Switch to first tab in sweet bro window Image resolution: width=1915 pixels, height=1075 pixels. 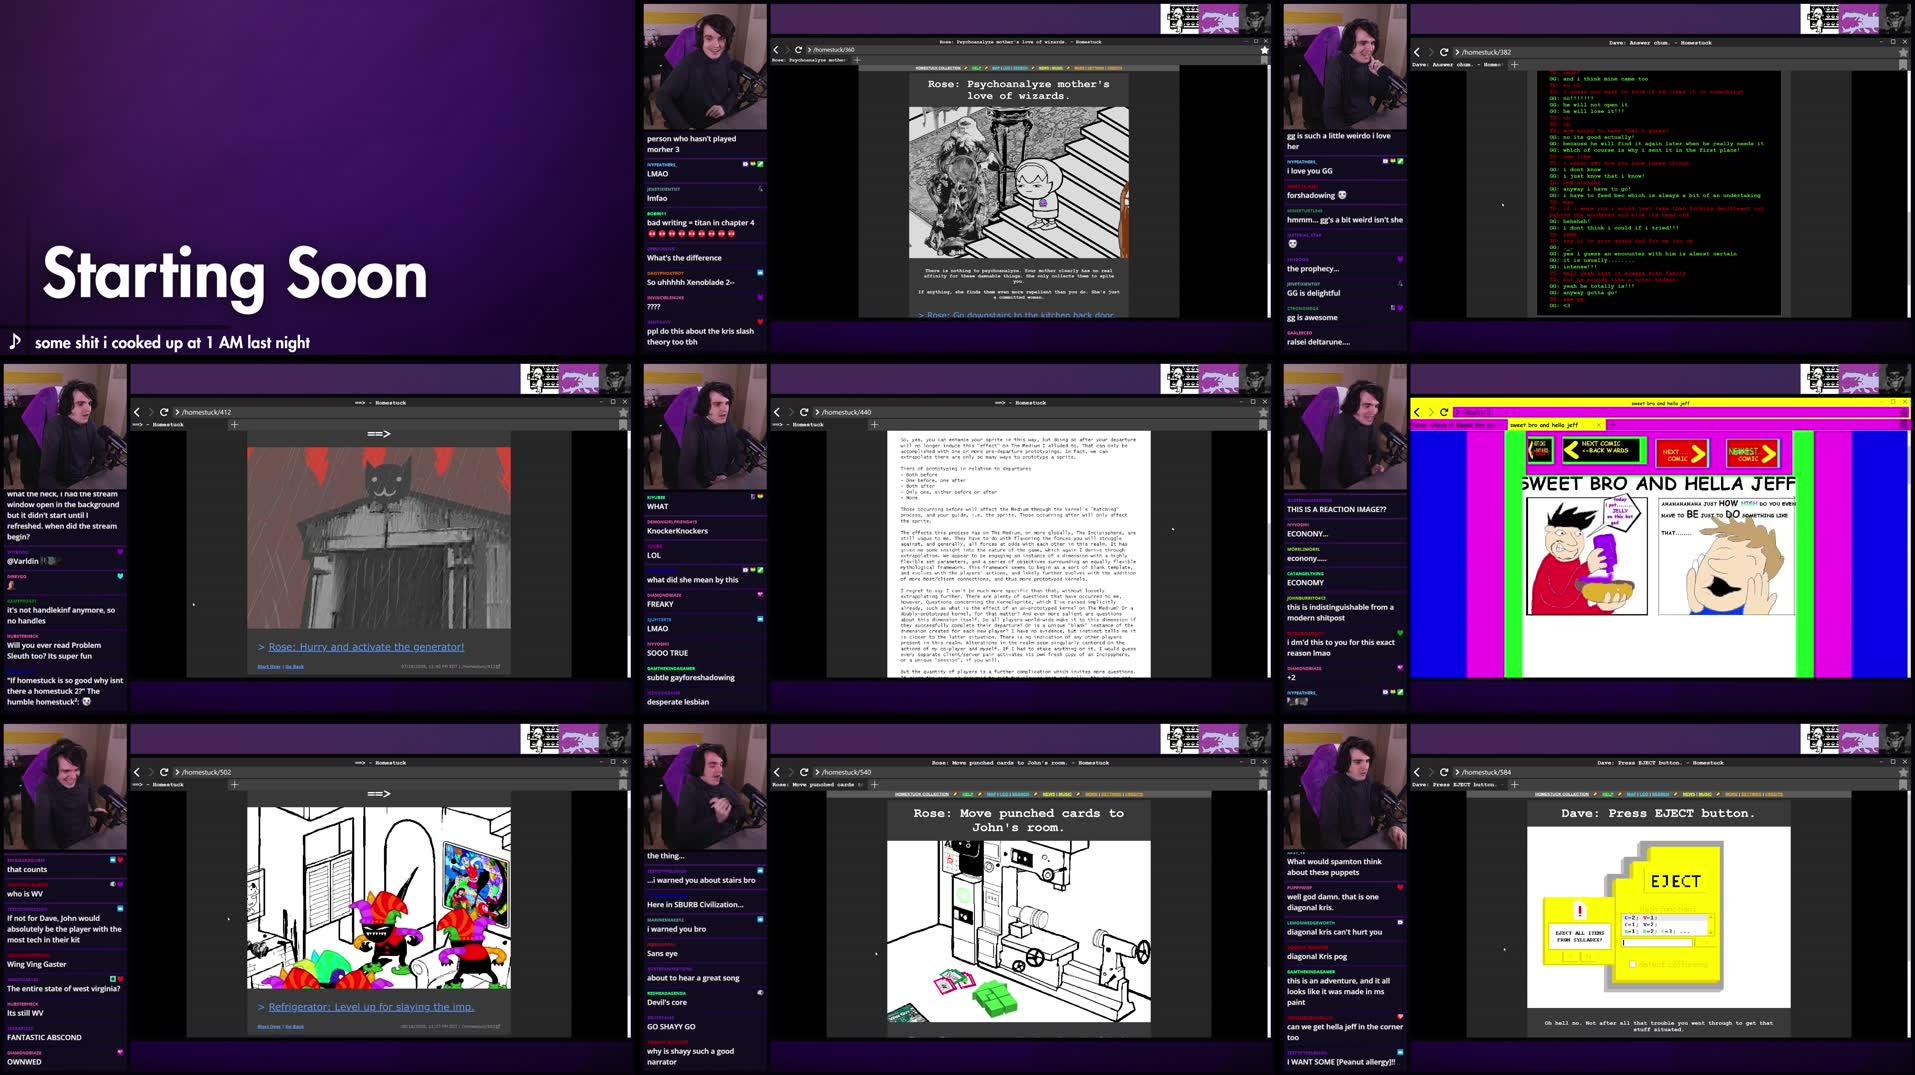[1456, 425]
